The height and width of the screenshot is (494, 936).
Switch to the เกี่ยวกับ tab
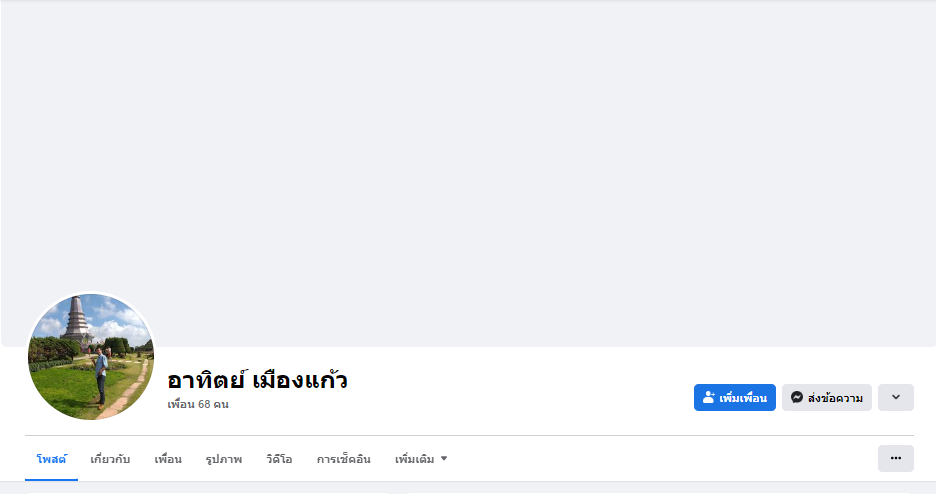pos(110,459)
